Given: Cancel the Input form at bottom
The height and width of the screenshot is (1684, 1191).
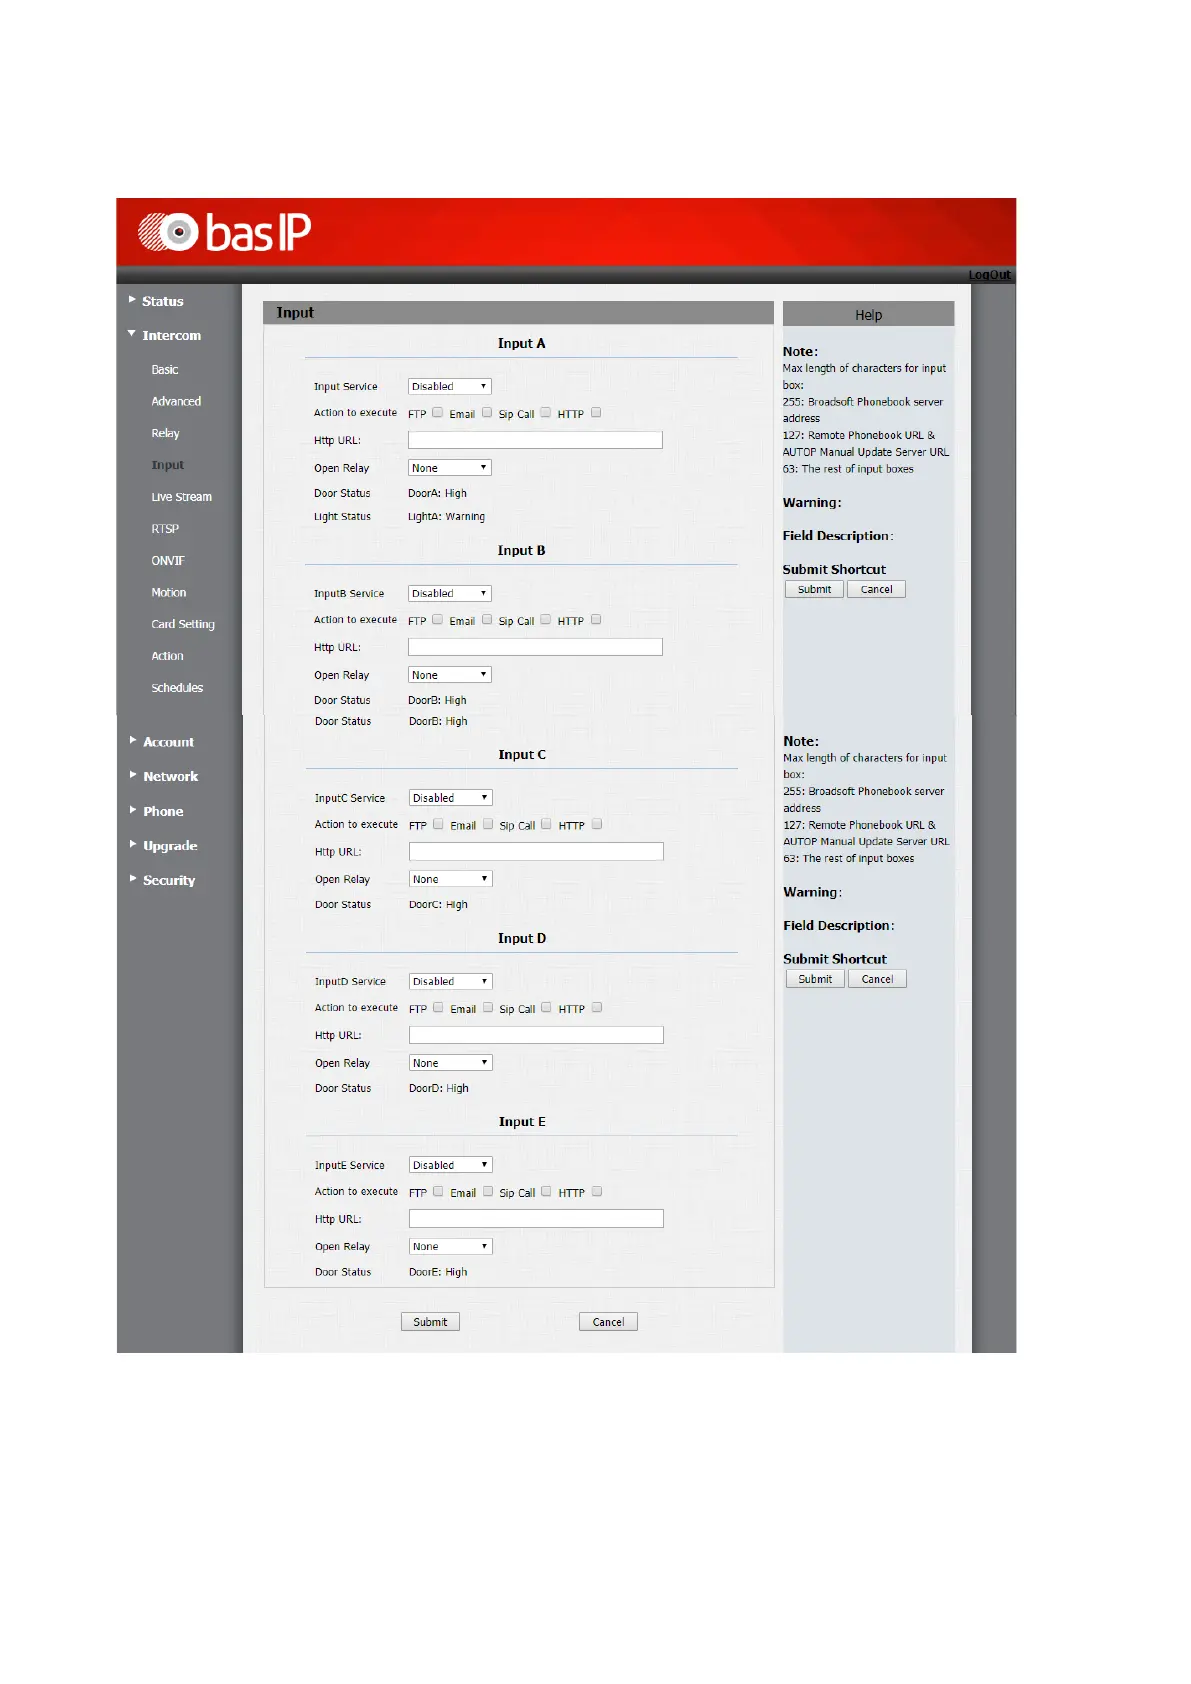Looking at the screenshot, I should point(608,1322).
